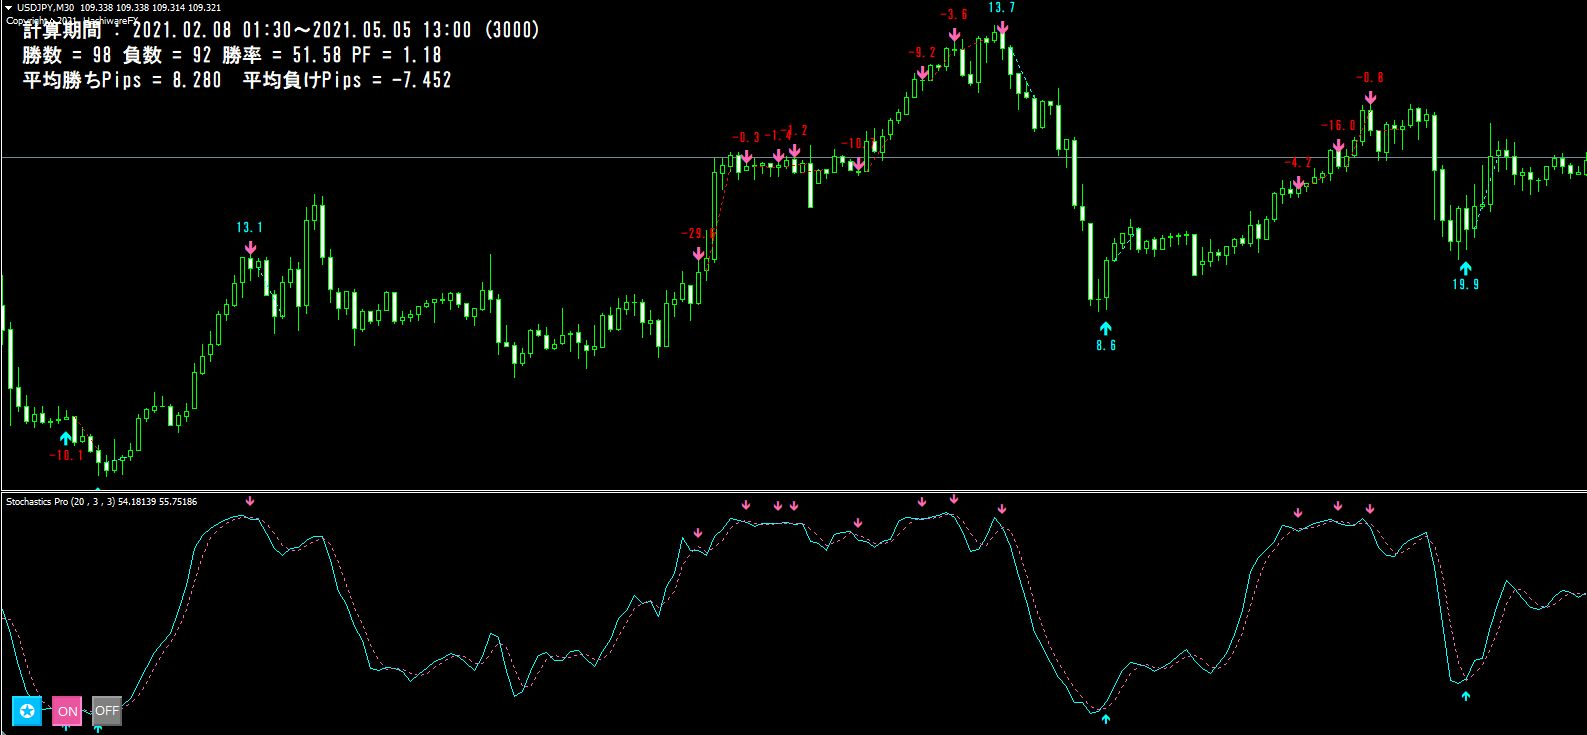Click the Stochastics Pro (20, 3, 3) label
The width and height of the screenshot is (1587, 735).
pyautogui.click(x=101, y=502)
